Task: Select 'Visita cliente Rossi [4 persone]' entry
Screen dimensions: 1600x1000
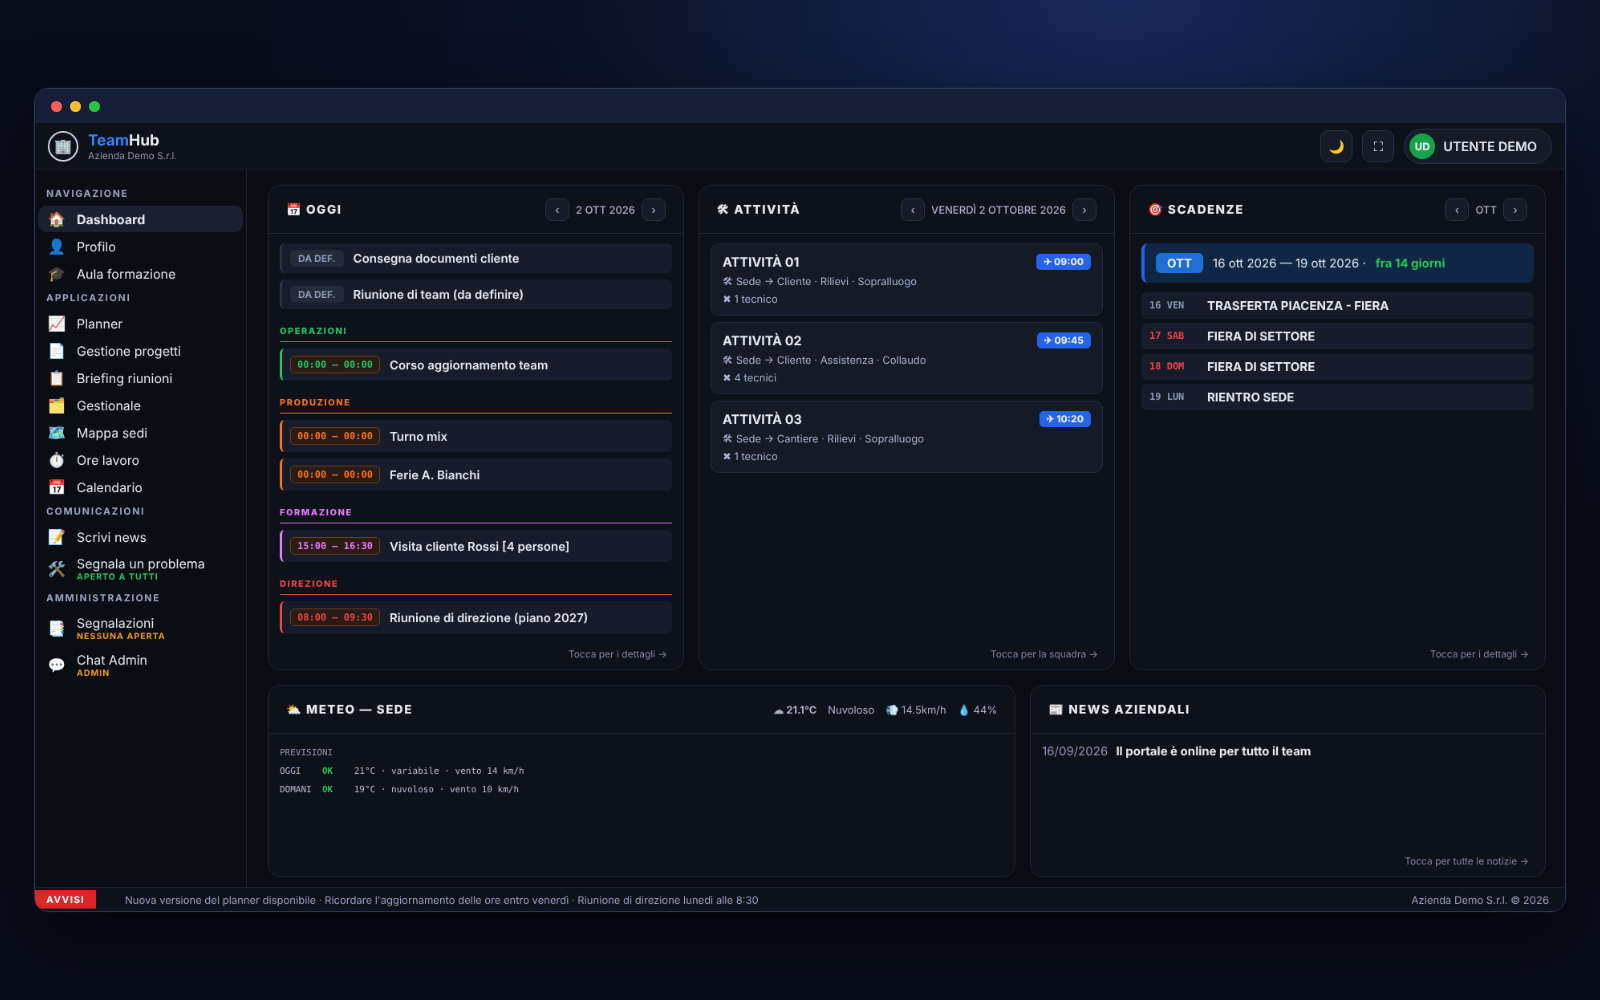Action: [x=476, y=546]
